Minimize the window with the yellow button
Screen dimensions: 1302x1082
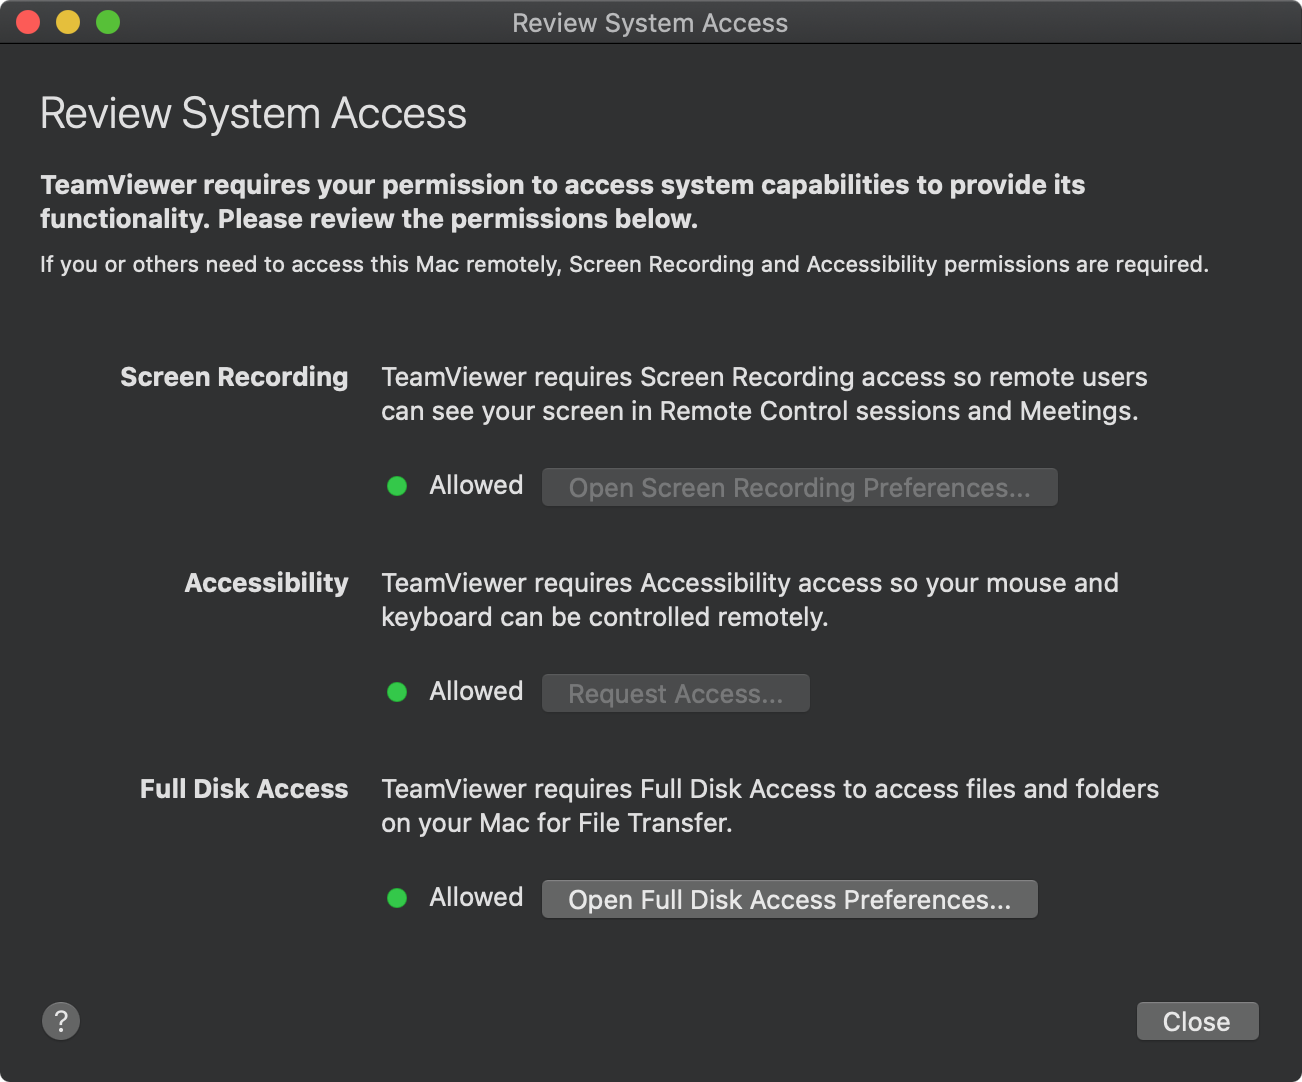point(68,22)
